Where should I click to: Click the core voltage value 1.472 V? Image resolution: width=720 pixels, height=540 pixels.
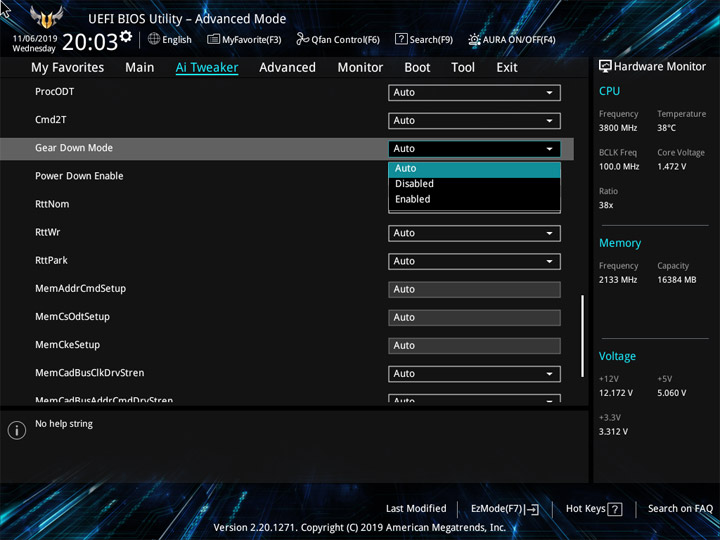click(x=672, y=167)
